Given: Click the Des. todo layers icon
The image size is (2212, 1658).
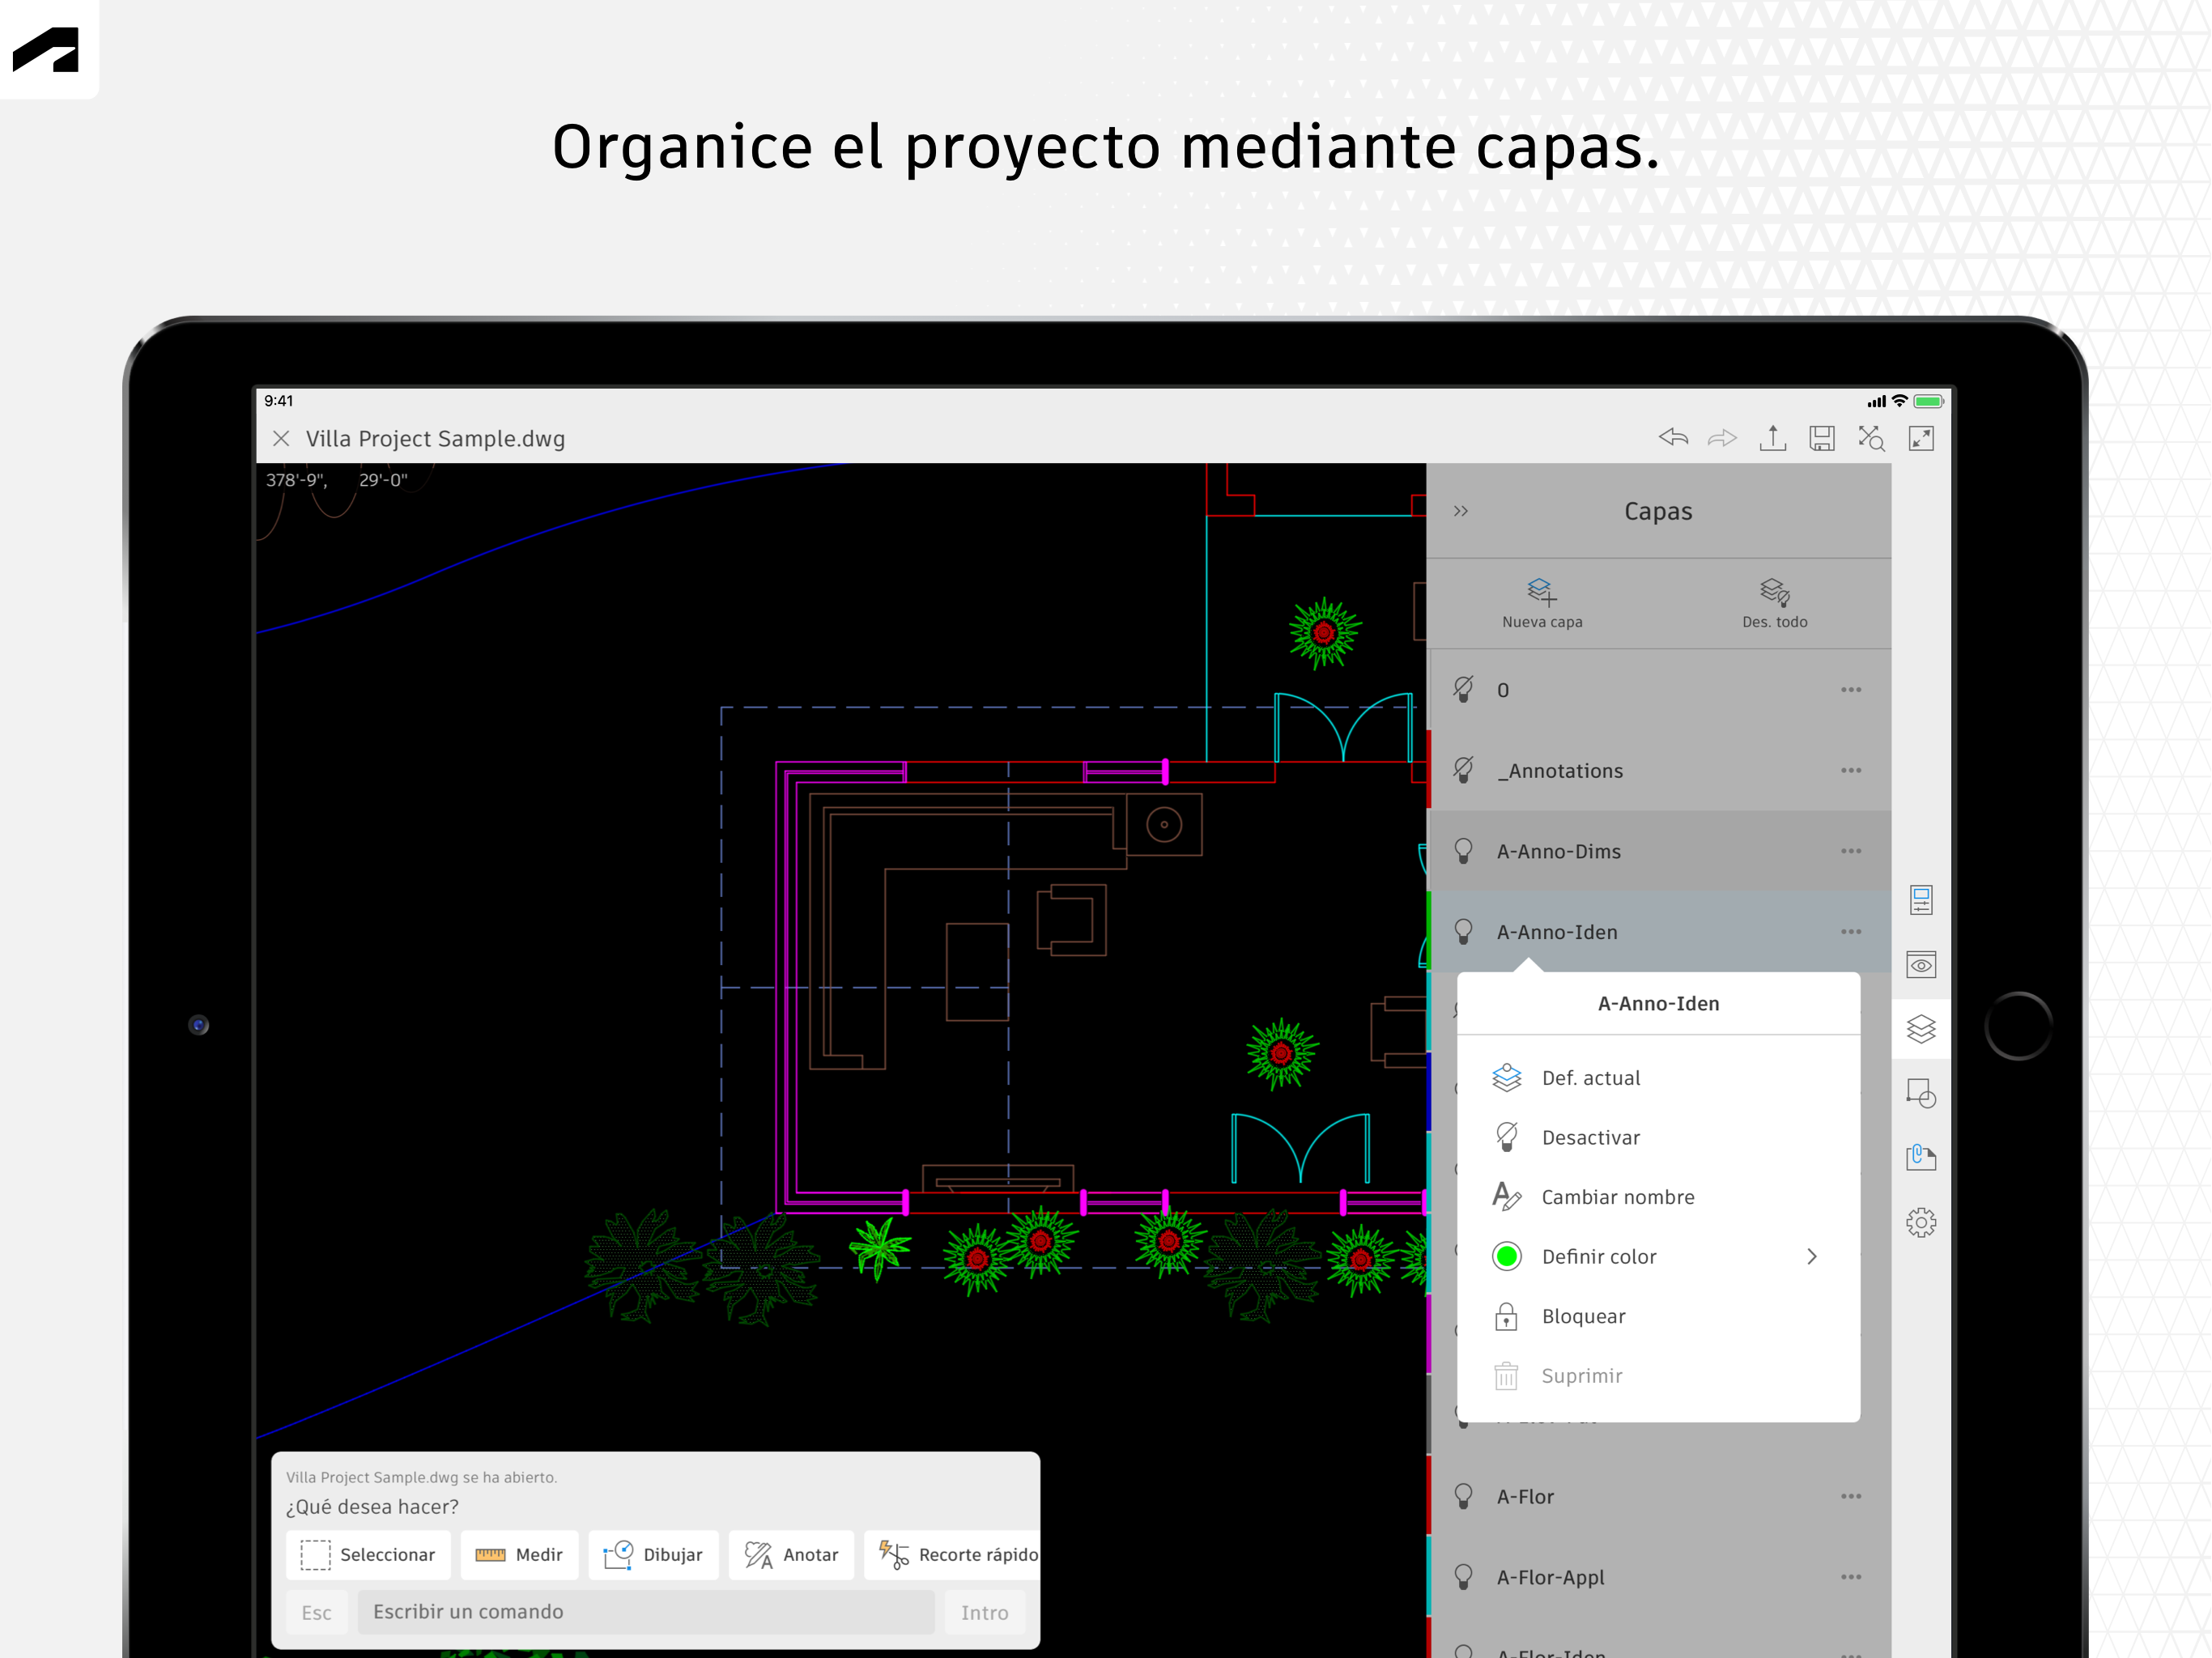Looking at the screenshot, I should tap(1774, 592).
